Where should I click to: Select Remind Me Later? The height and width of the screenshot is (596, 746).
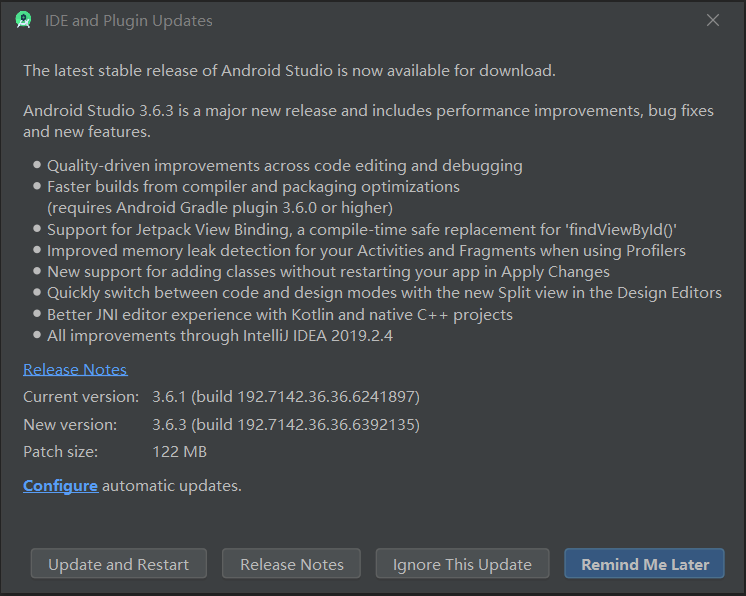pyautogui.click(x=644, y=564)
